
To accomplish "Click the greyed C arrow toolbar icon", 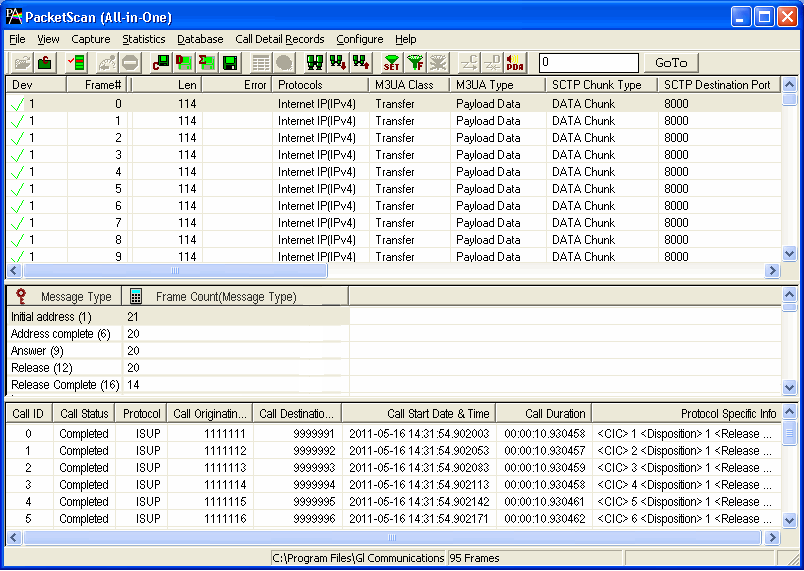I will (x=469, y=63).
